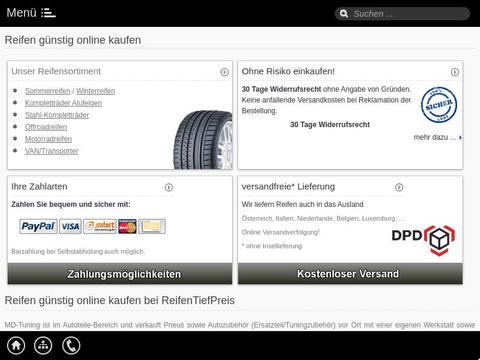The width and height of the screenshot is (480, 360).
Task: Click 'Ohne Risiko einkaufen!' heading
Action: [x=288, y=71]
